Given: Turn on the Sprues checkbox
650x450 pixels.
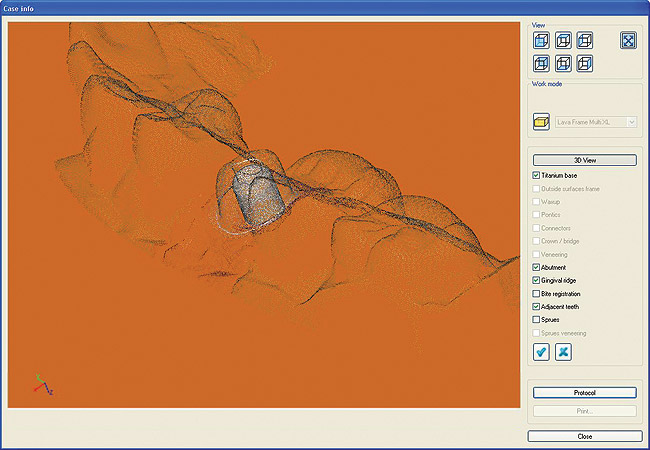Looking at the screenshot, I should click(x=538, y=320).
